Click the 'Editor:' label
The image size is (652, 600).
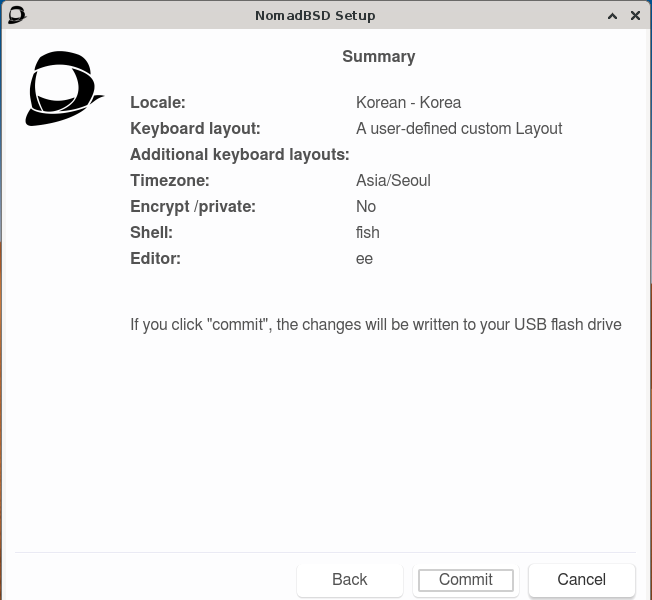(x=156, y=259)
